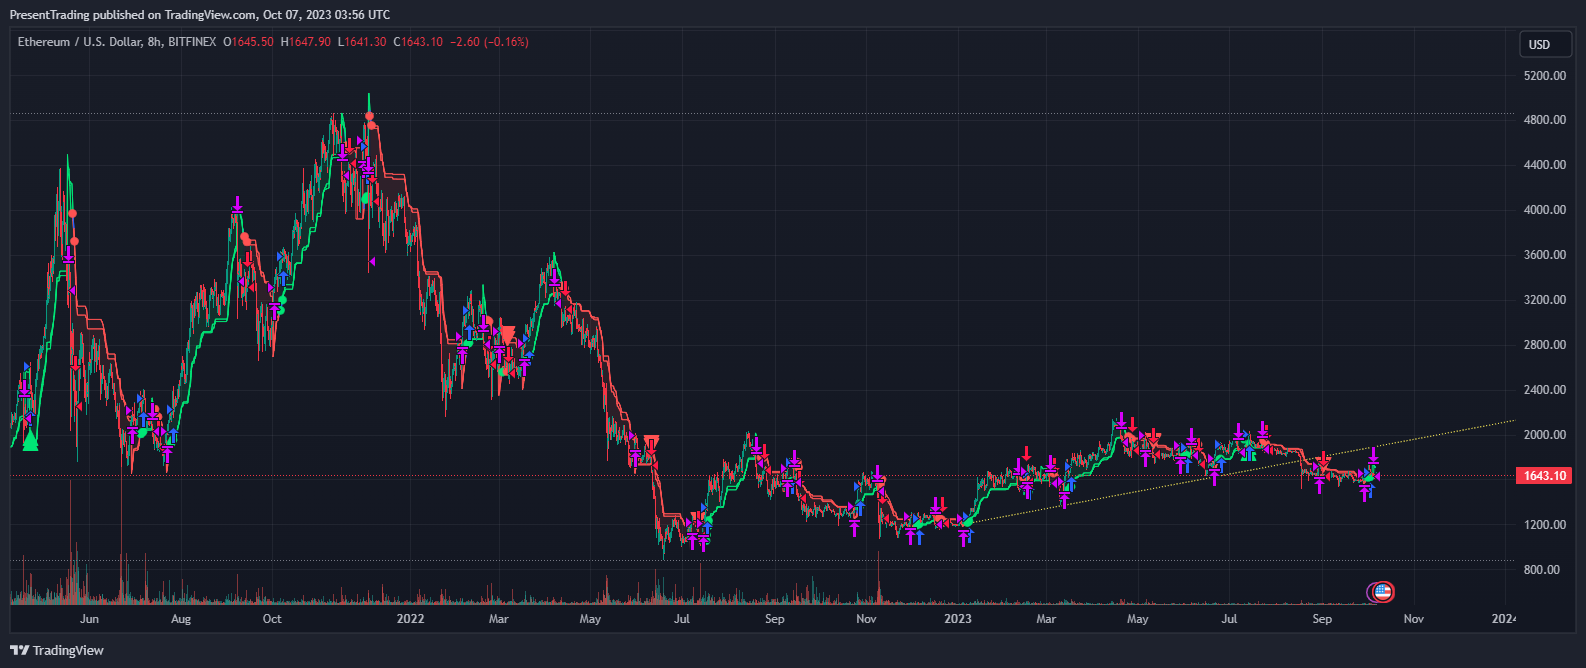Click the large red down-triangle near 2800
Screen dimensions: 1586x668
pyautogui.click(x=507, y=335)
